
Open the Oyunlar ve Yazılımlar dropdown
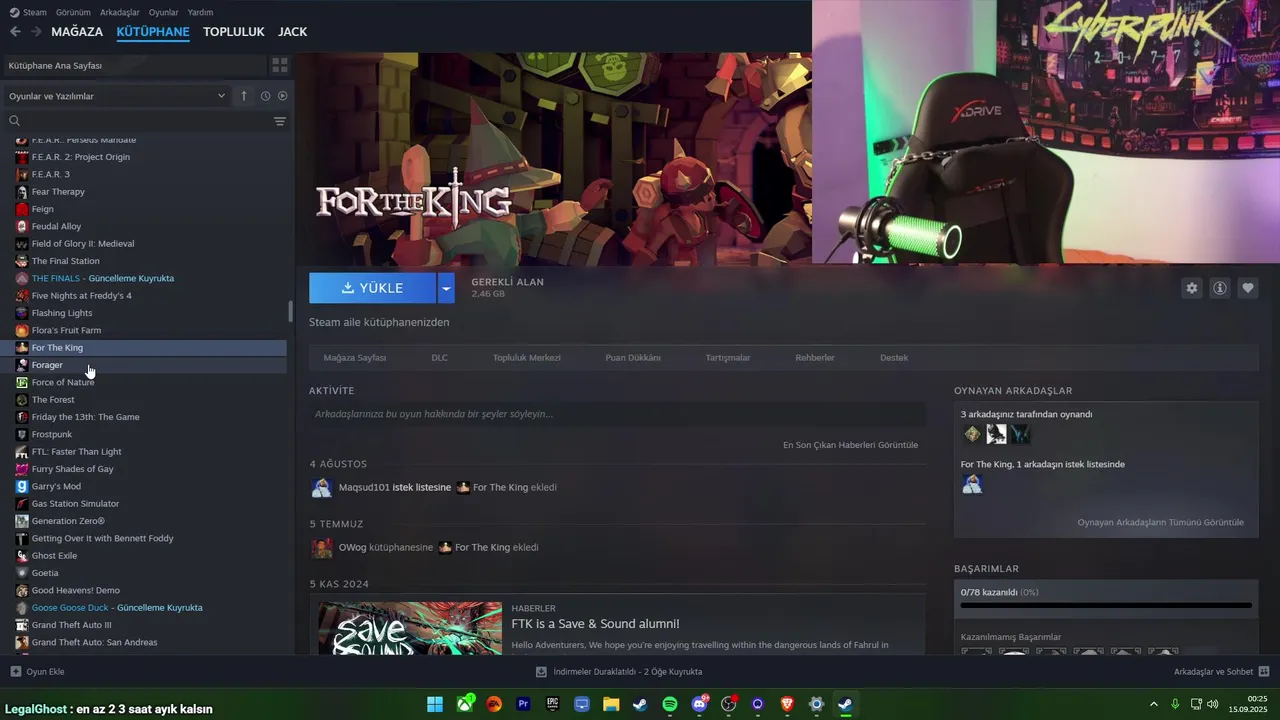click(117, 96)
